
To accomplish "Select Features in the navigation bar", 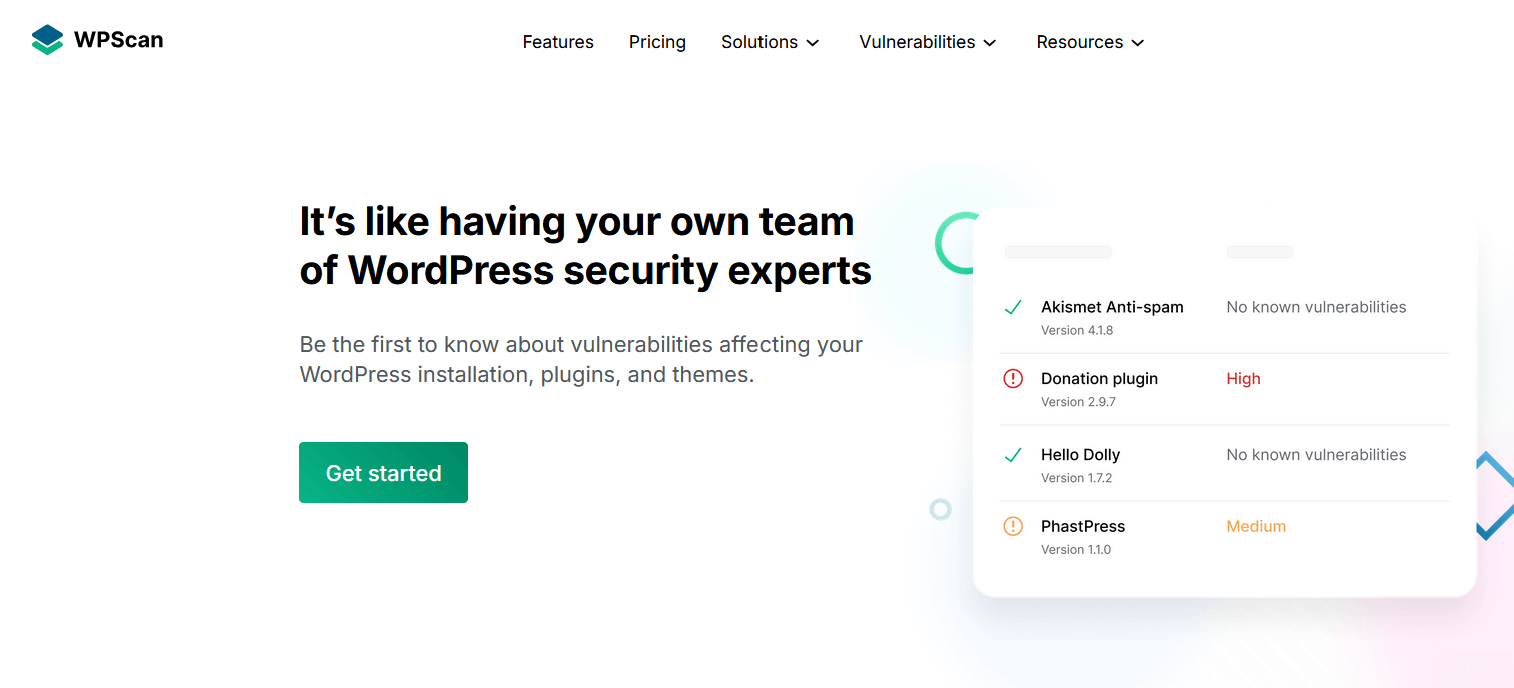I will coord(558,42).
